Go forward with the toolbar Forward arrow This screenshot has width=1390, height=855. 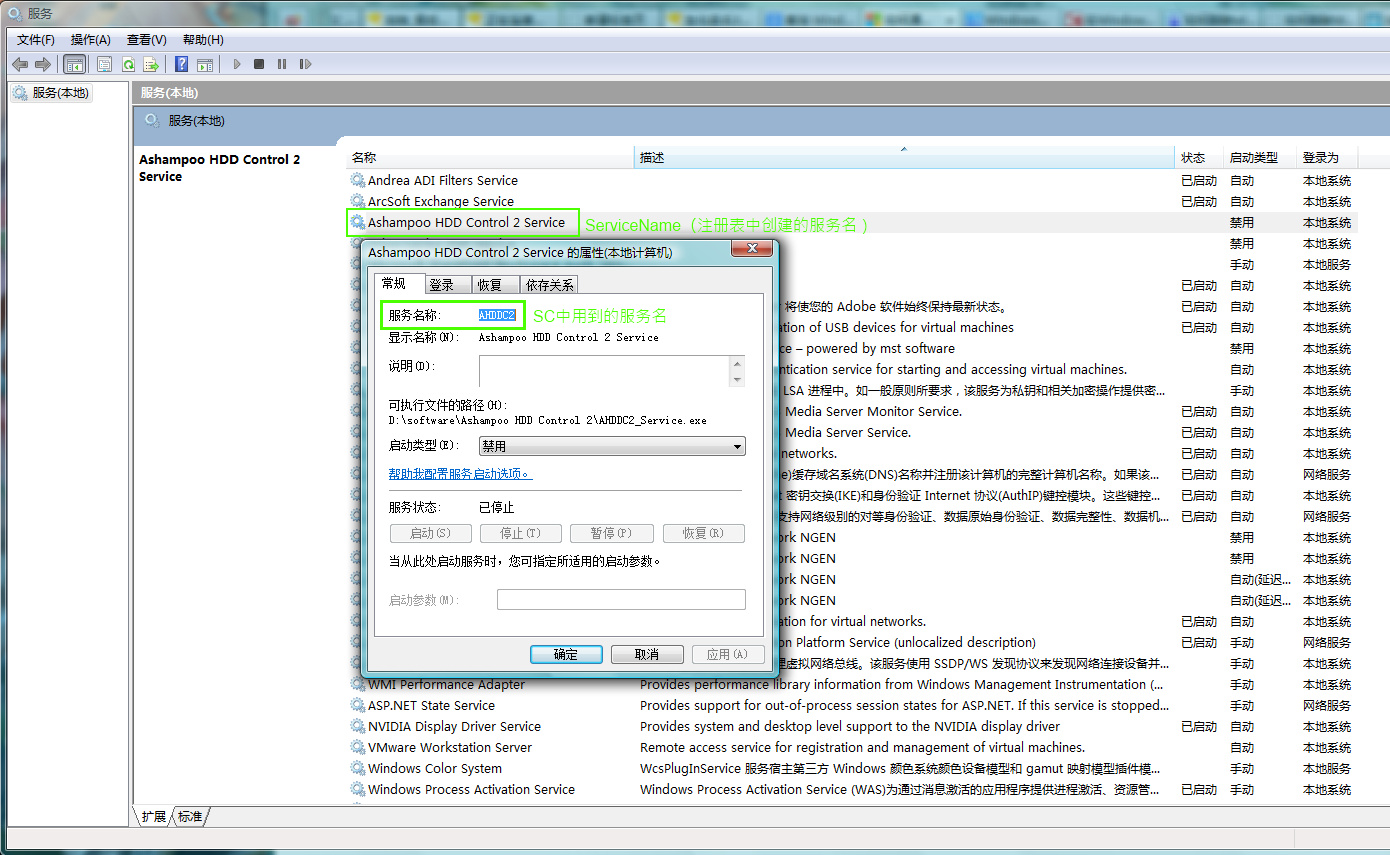click(x=42, y=64)
